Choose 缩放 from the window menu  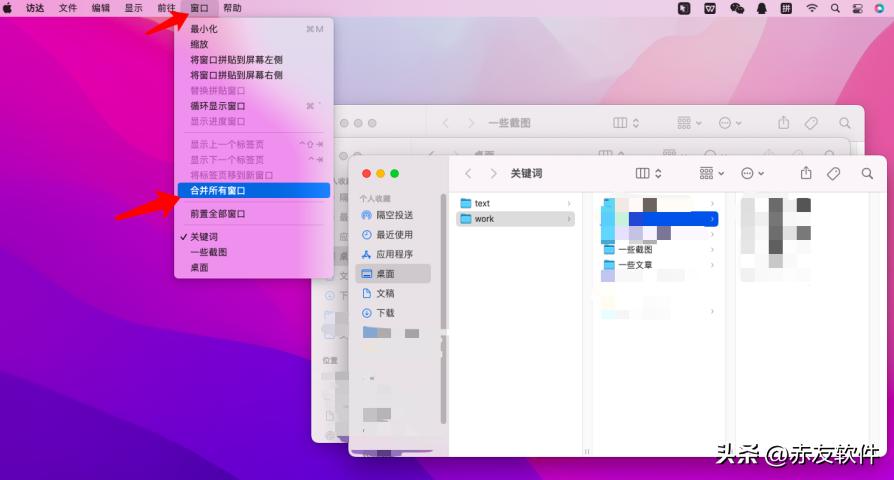254,44
